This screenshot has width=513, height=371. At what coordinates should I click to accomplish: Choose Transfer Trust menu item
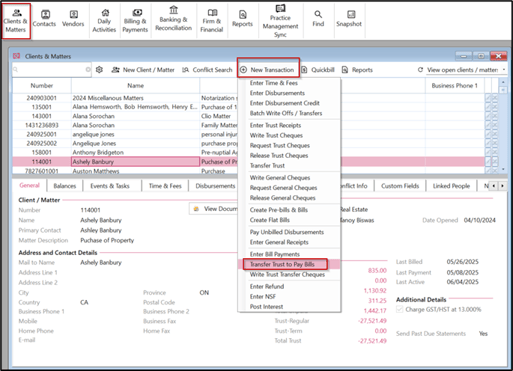267,165
